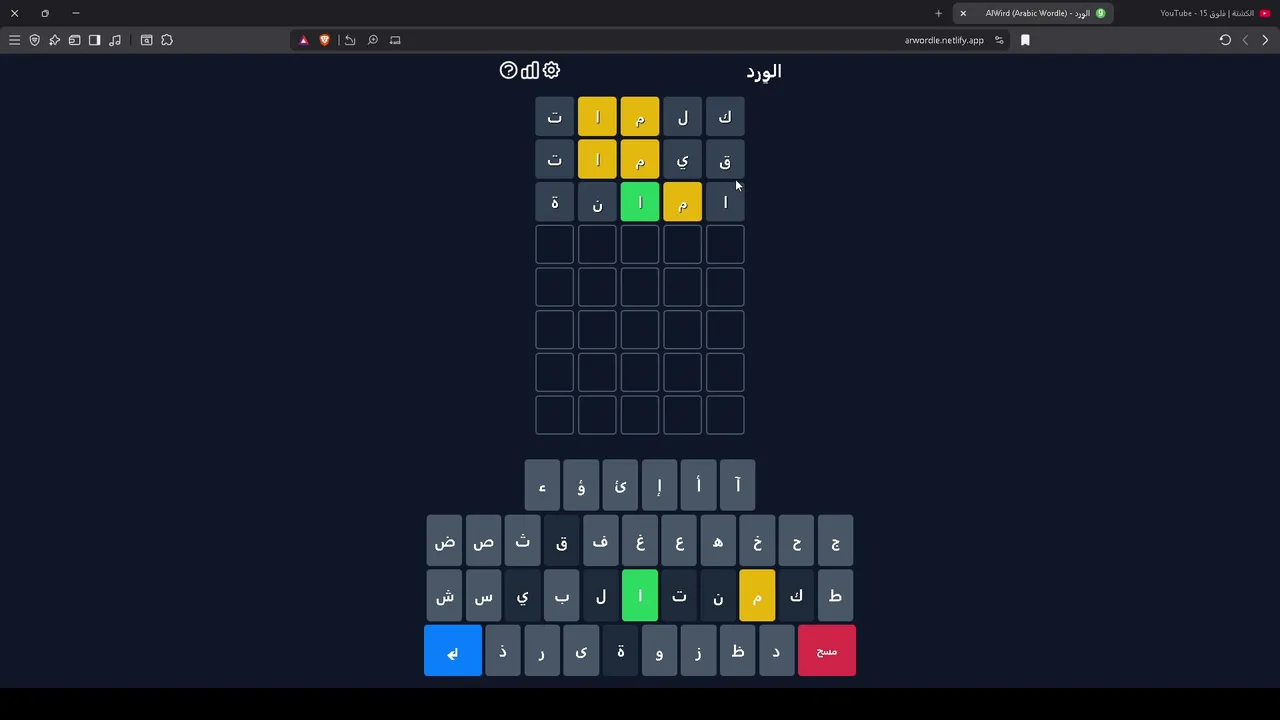The height and width of the screenshot is (720, 1280).
Task: Tap the ش key
Action: [x=444, y=596]
